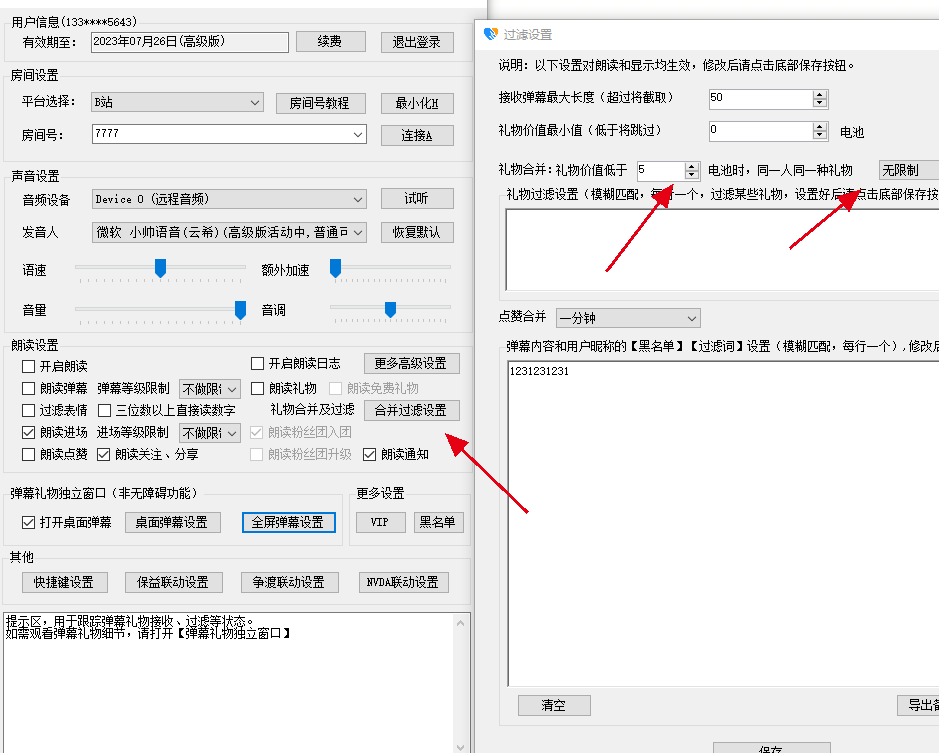The image size is (939, 753).
Task: Click the 保存 save button
Action: pyautogui.click(x=771, y=748)
